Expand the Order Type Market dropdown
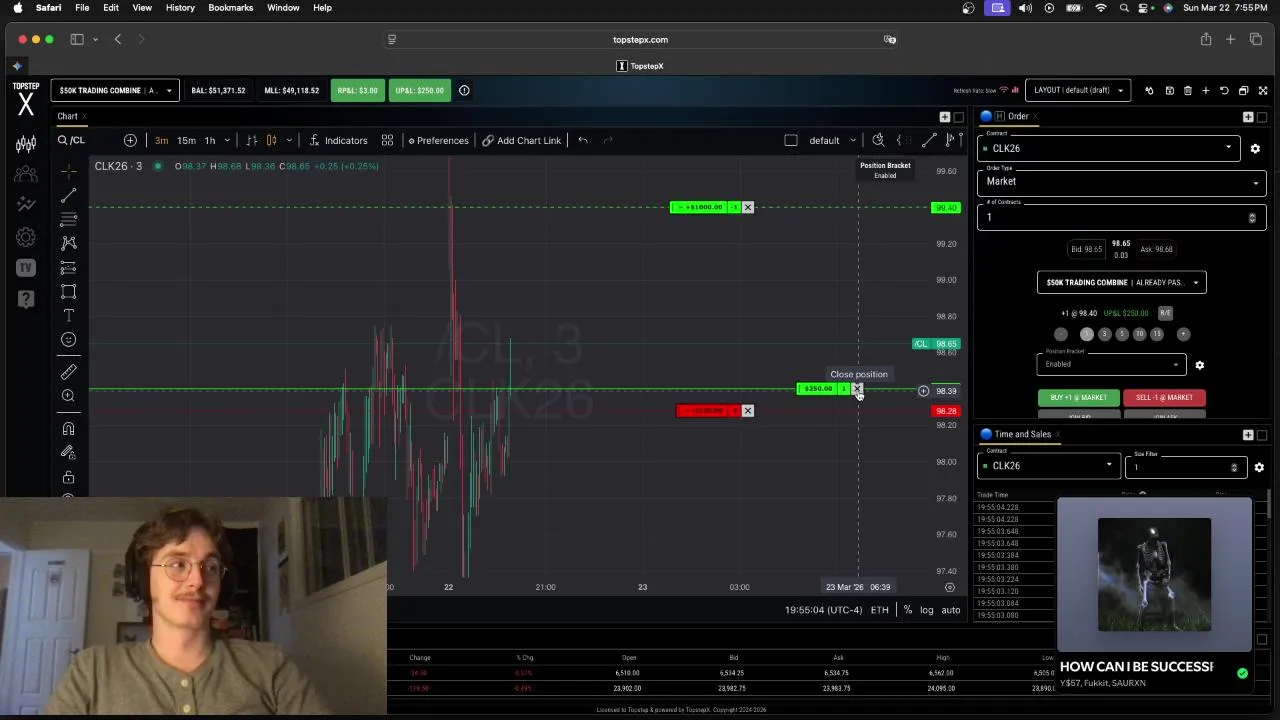Viewport: 1280px width, 720px height. pyautogui.click(x=1122, y=182)
